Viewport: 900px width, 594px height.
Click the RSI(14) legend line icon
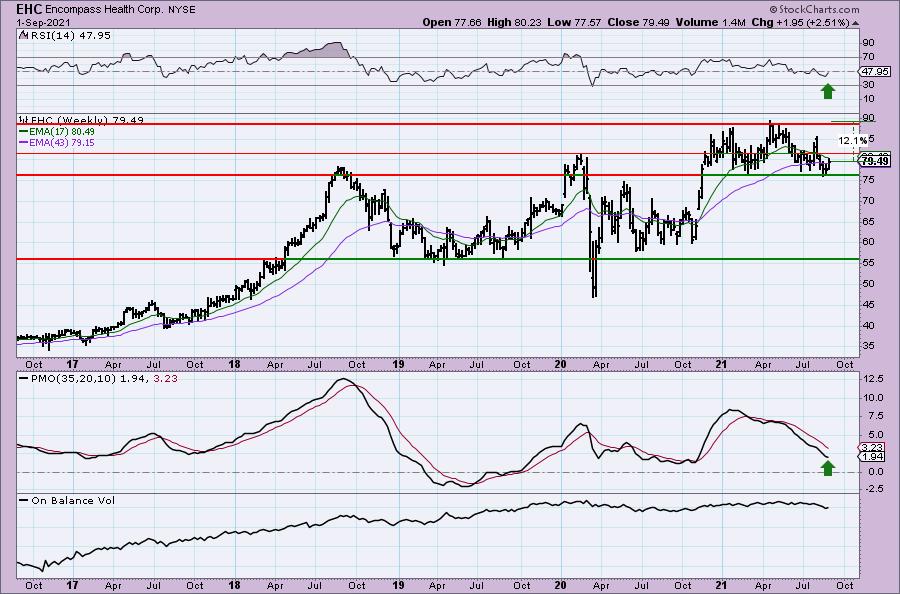coord(23,35)
